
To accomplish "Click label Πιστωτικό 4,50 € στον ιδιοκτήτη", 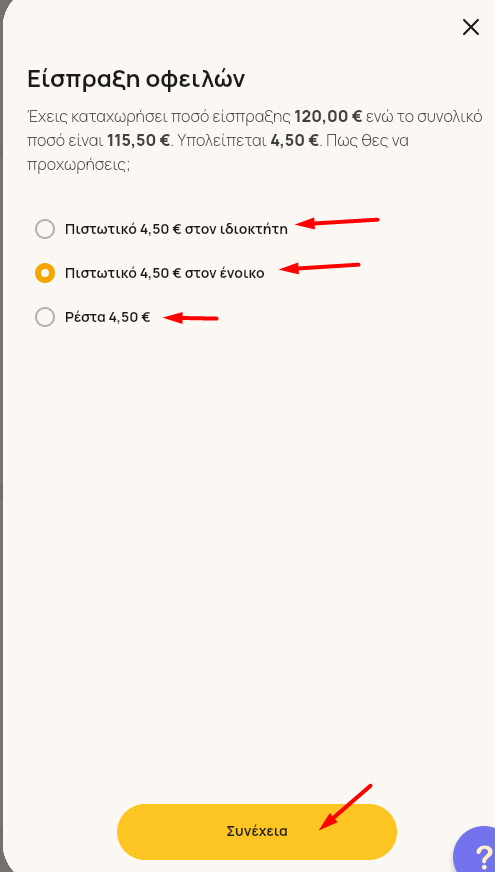I will click(x=176, y=229).
